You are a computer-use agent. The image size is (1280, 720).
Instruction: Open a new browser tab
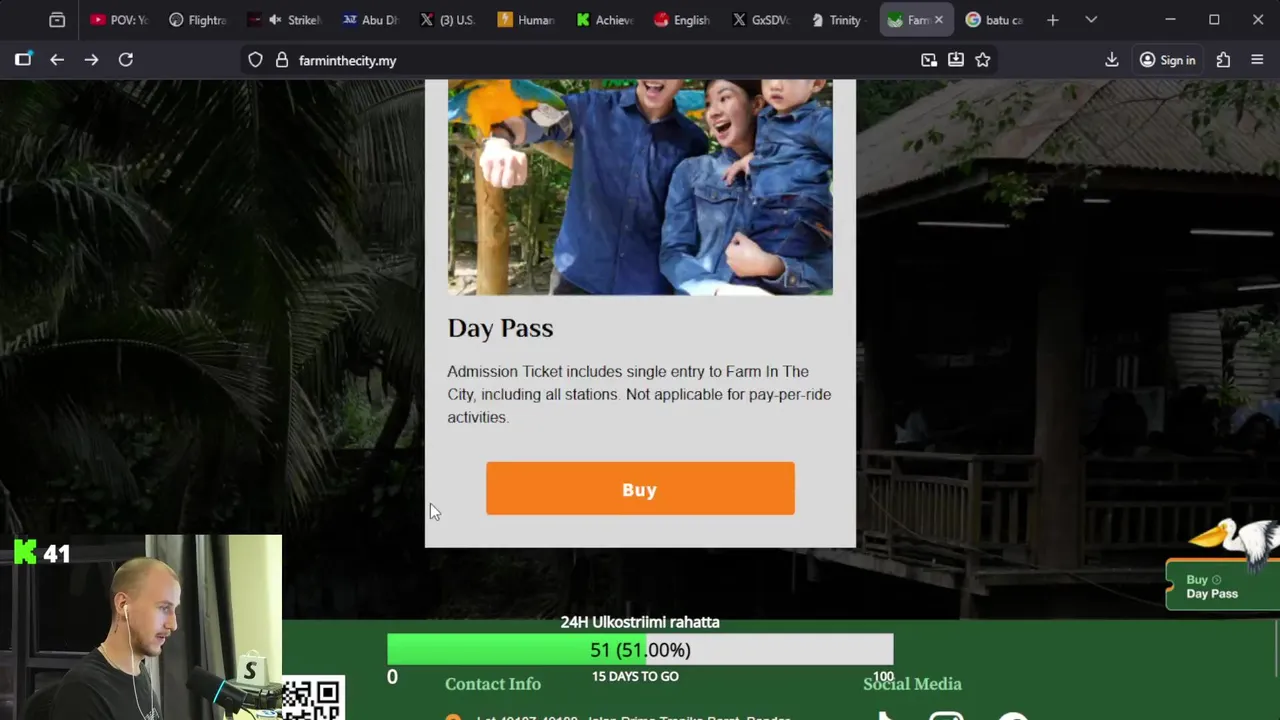[1052, 20]
